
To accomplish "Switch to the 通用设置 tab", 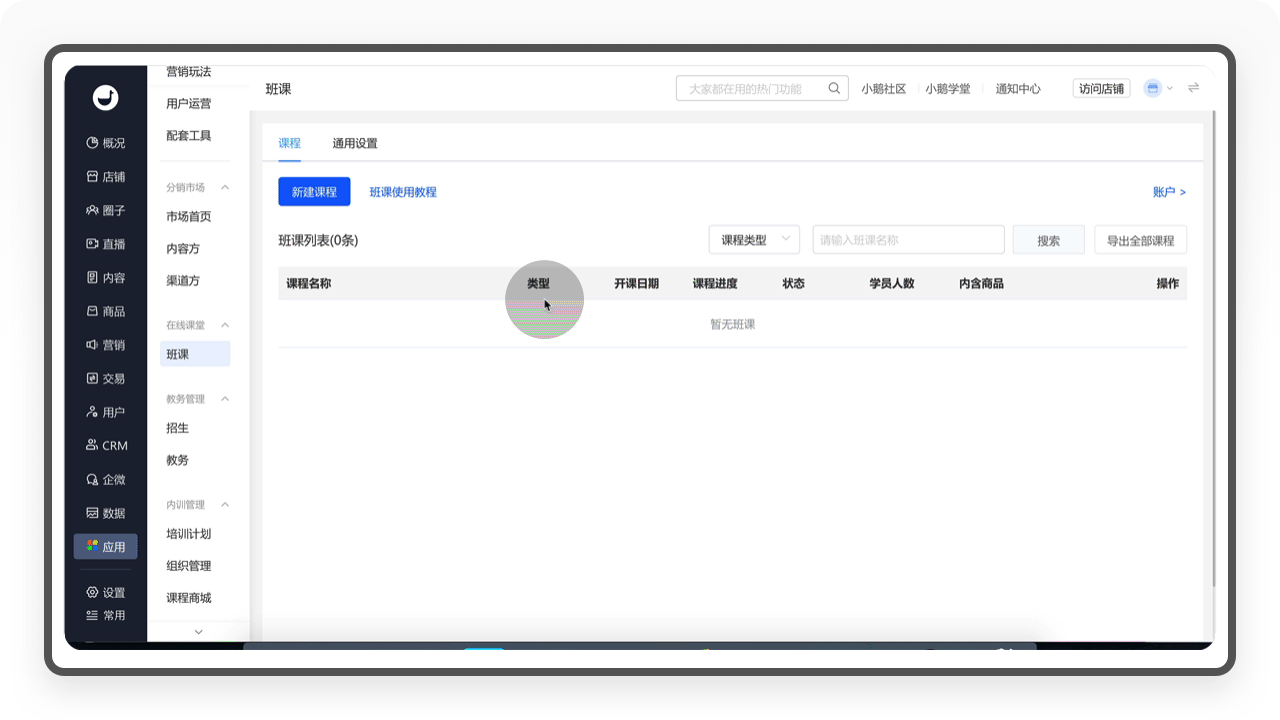I will coord(355,143).
